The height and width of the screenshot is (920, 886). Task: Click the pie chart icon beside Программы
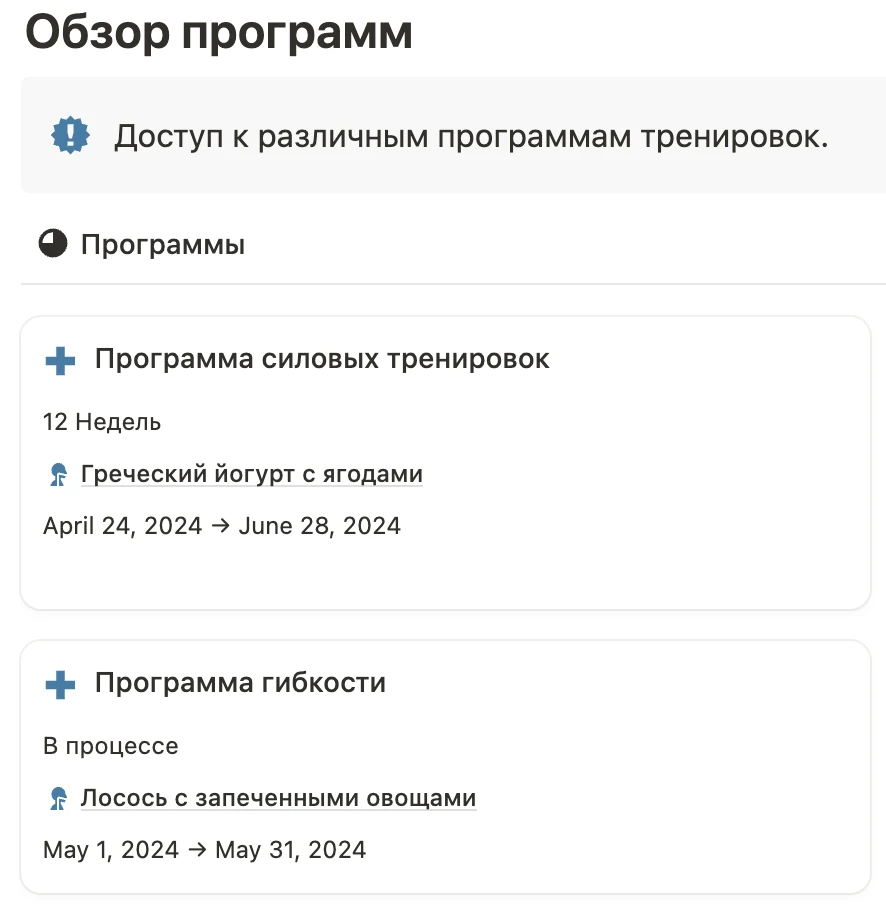(52, 244)
